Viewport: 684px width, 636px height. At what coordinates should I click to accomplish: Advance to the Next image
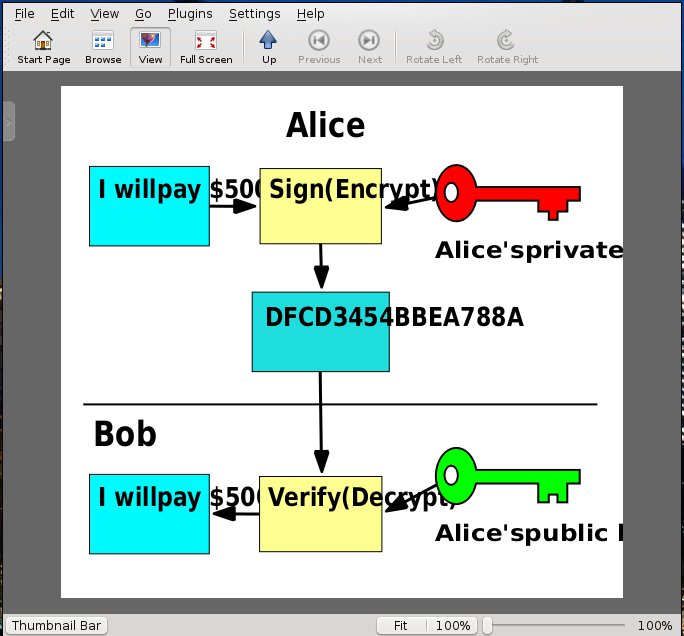click(369, 47)
